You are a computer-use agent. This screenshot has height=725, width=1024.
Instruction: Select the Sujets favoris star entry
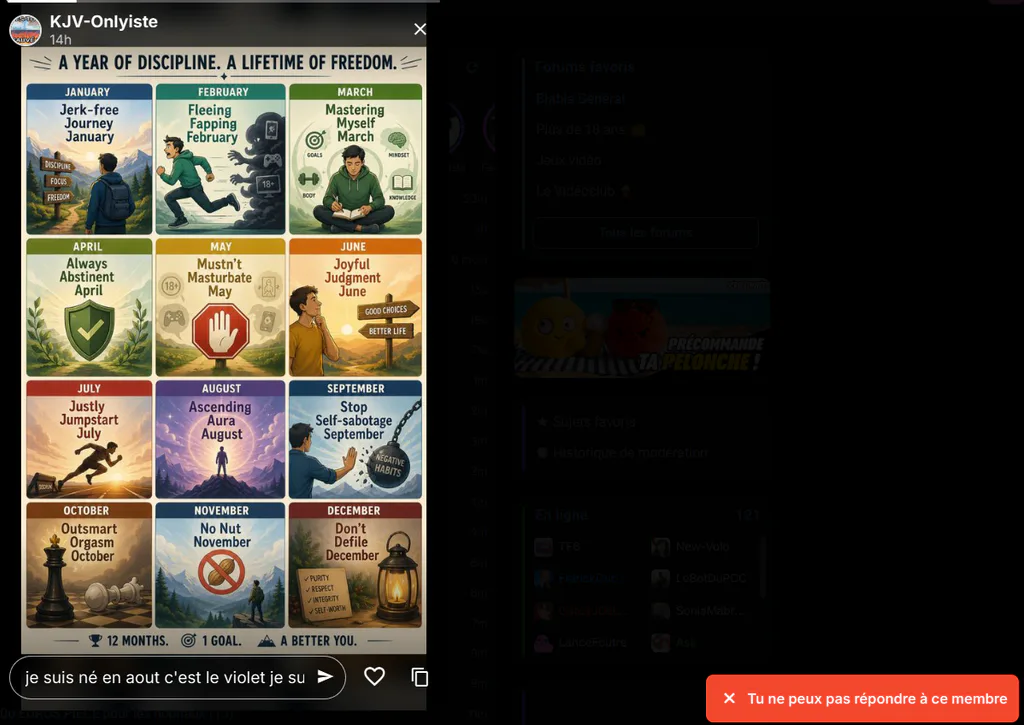[x=585, y=422]
